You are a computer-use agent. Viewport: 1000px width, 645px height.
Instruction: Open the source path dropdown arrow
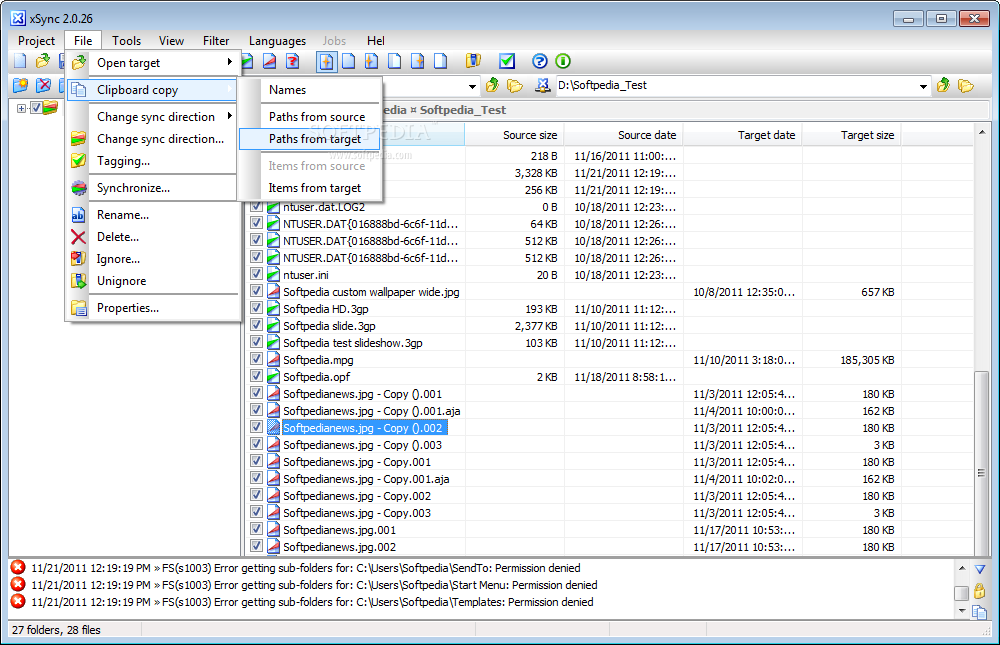tap(472, 86)
